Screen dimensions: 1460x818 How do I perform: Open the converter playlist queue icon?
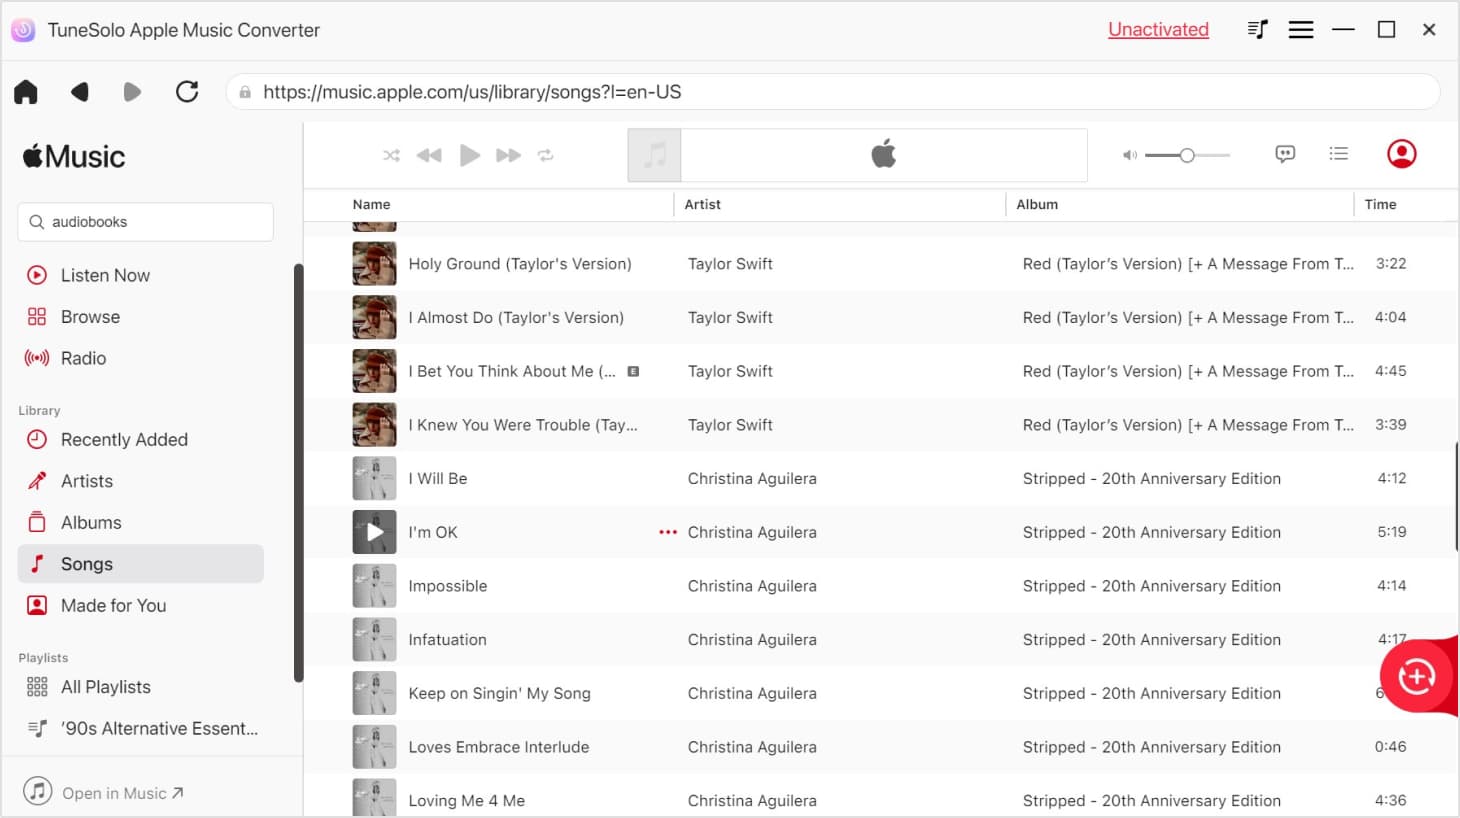(1257, 30)
